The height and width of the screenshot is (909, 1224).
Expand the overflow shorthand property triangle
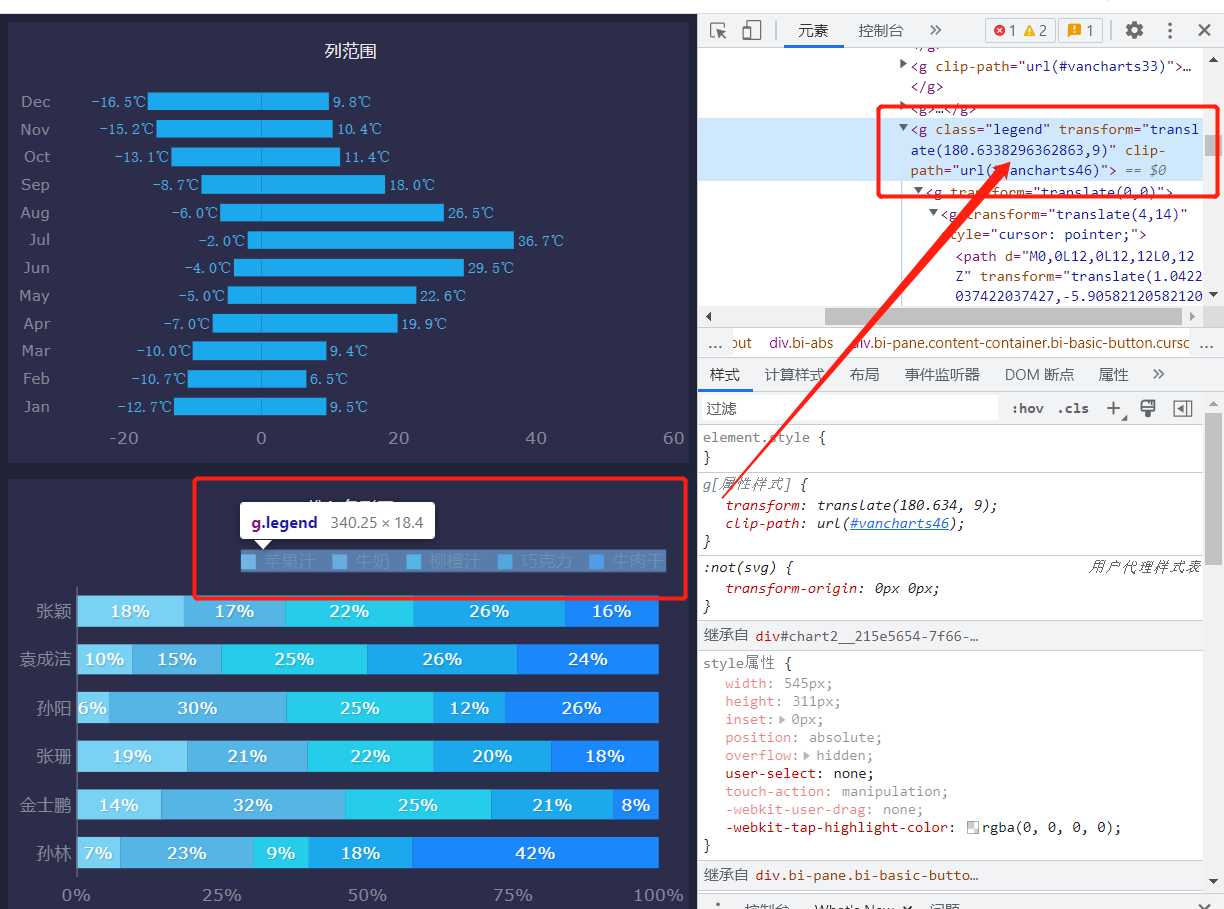point(807,755)
